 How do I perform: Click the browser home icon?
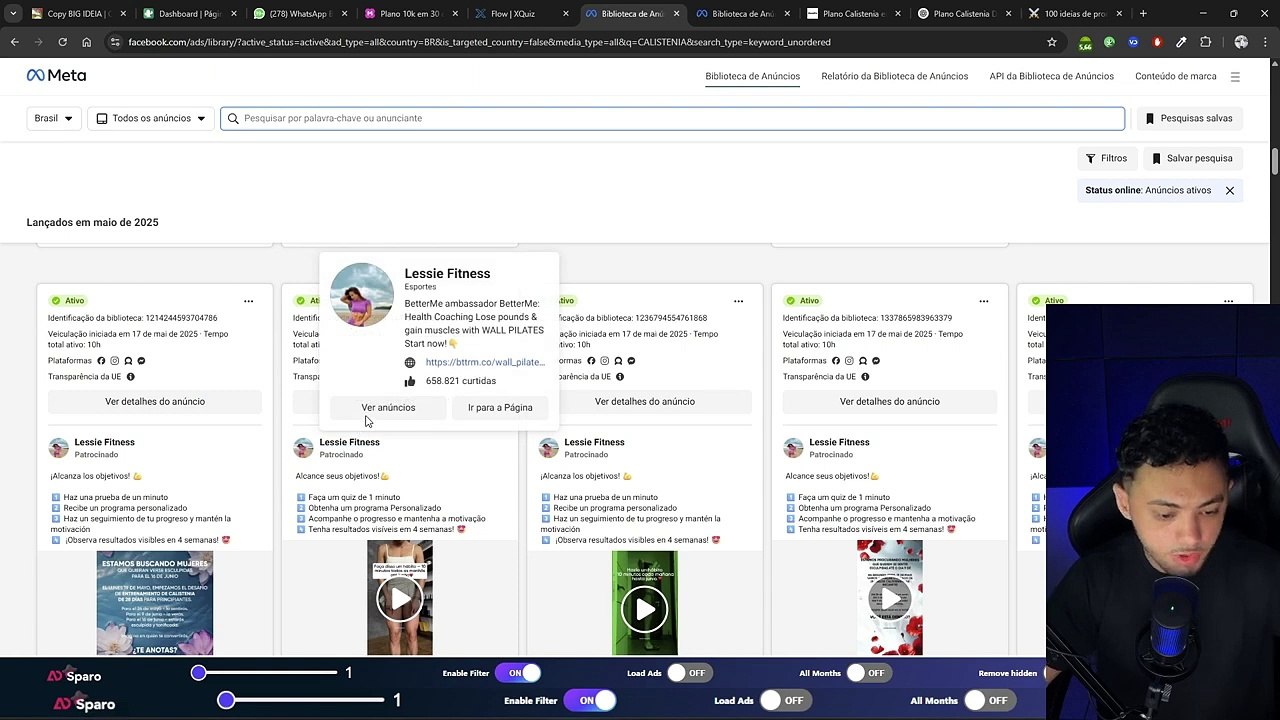pos(86,42)
